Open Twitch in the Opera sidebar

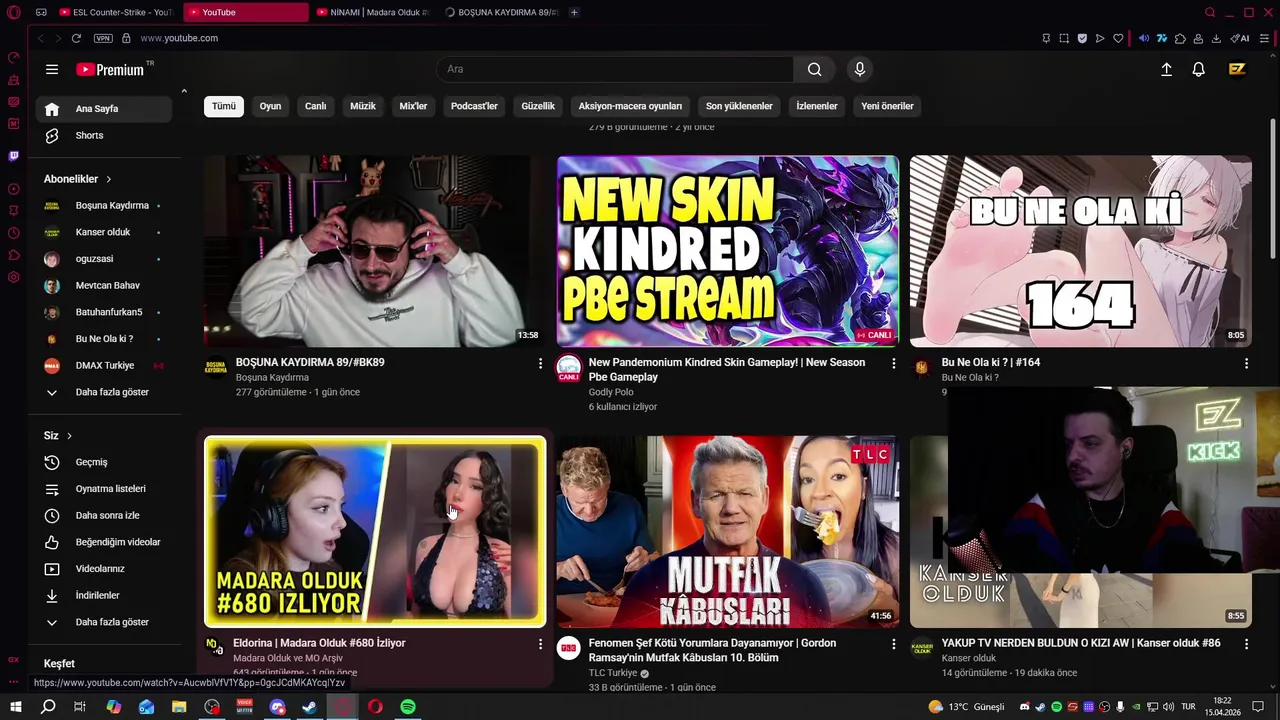click(x=14, y=156)
